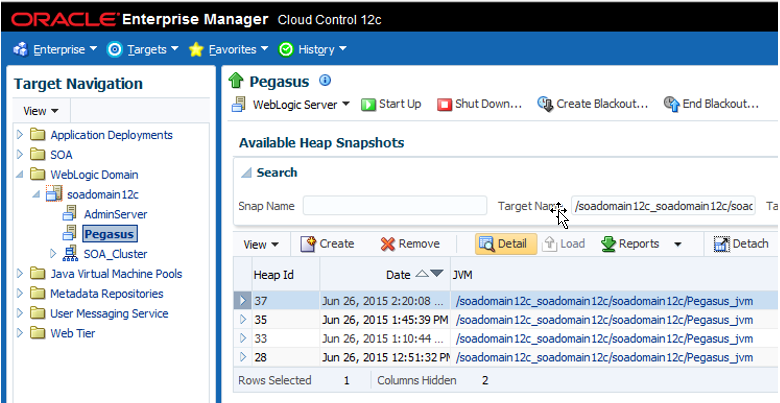This screenshot has height=403, width=780.
Task: Expand the User Messaging Service folder
Action: pyautogui.click(x=19, y=313)
